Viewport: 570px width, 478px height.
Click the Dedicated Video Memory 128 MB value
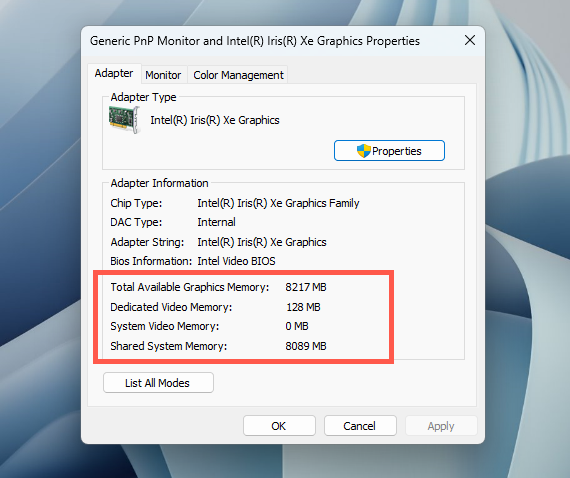(x=303, y=307)
